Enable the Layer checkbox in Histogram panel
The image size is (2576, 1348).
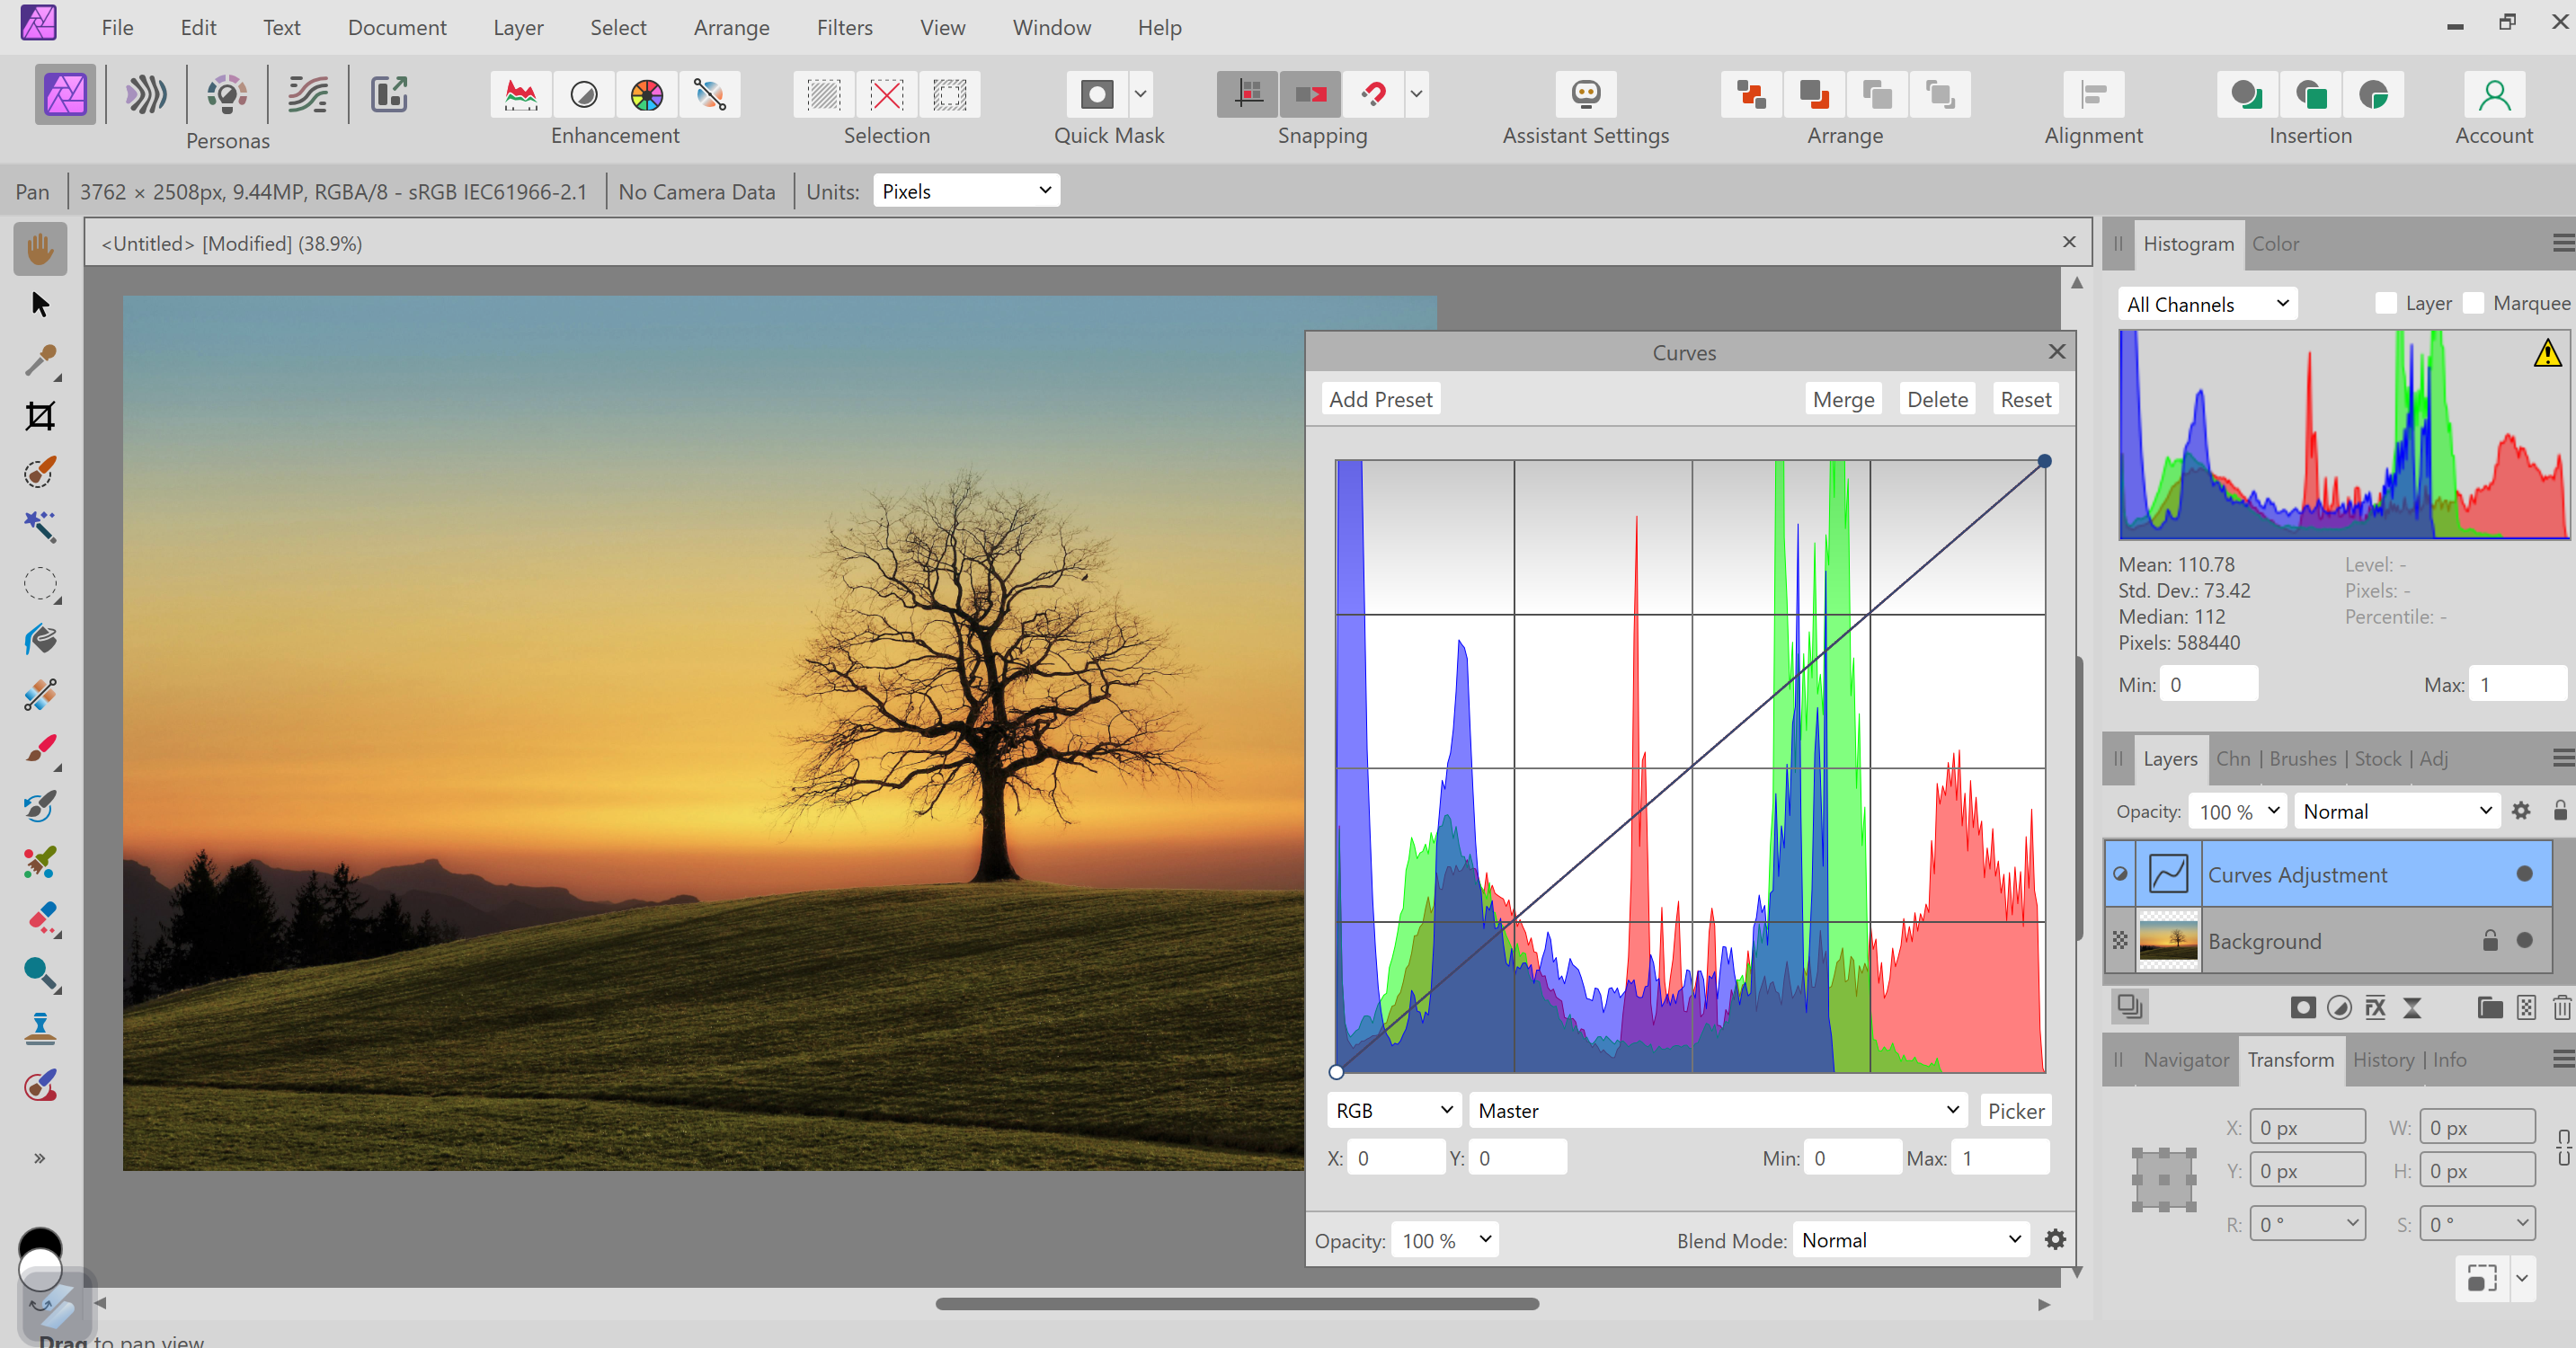click(2388, 303)
